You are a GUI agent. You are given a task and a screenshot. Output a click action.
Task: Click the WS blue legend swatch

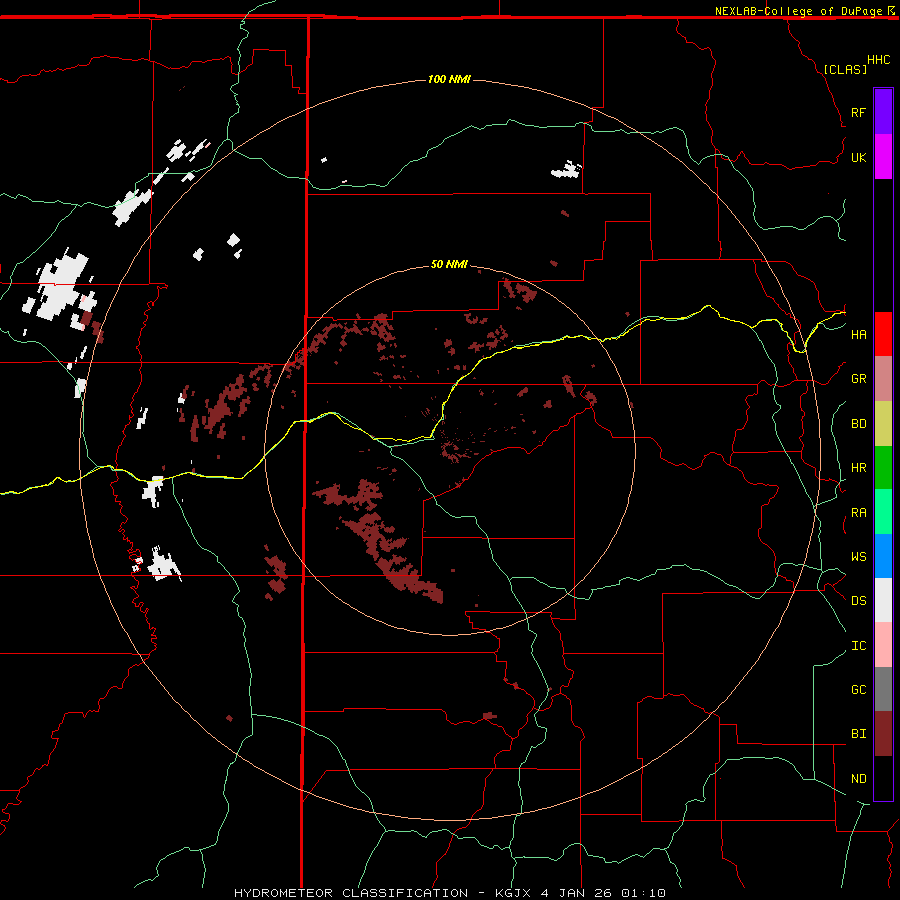(x=883, y=556)
